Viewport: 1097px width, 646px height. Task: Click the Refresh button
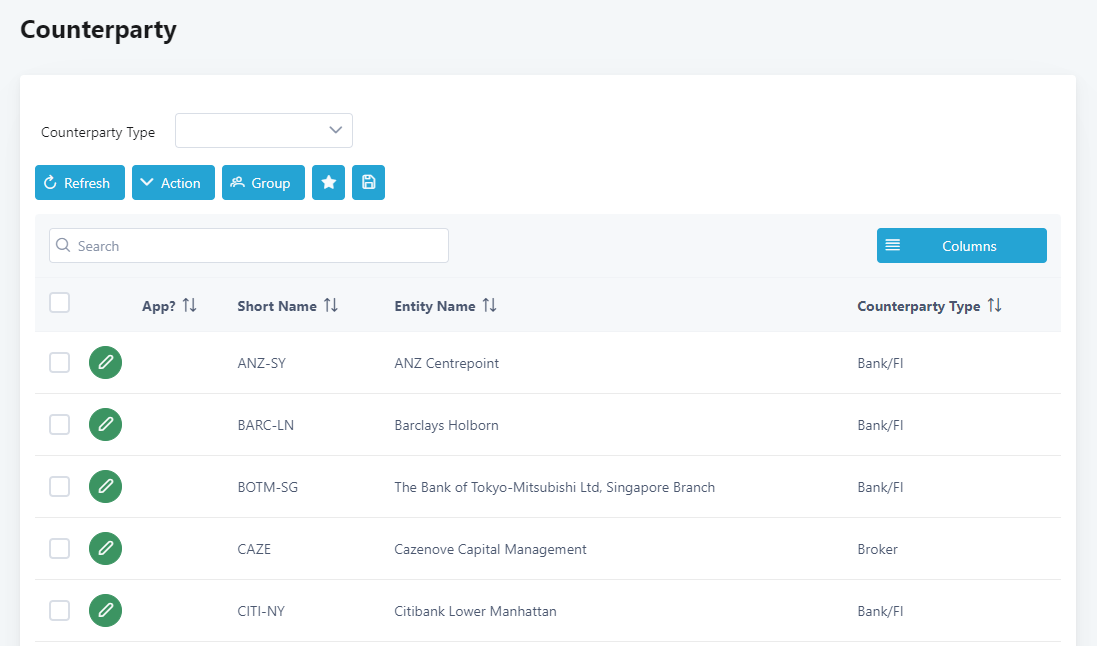(x=80, y=183)
